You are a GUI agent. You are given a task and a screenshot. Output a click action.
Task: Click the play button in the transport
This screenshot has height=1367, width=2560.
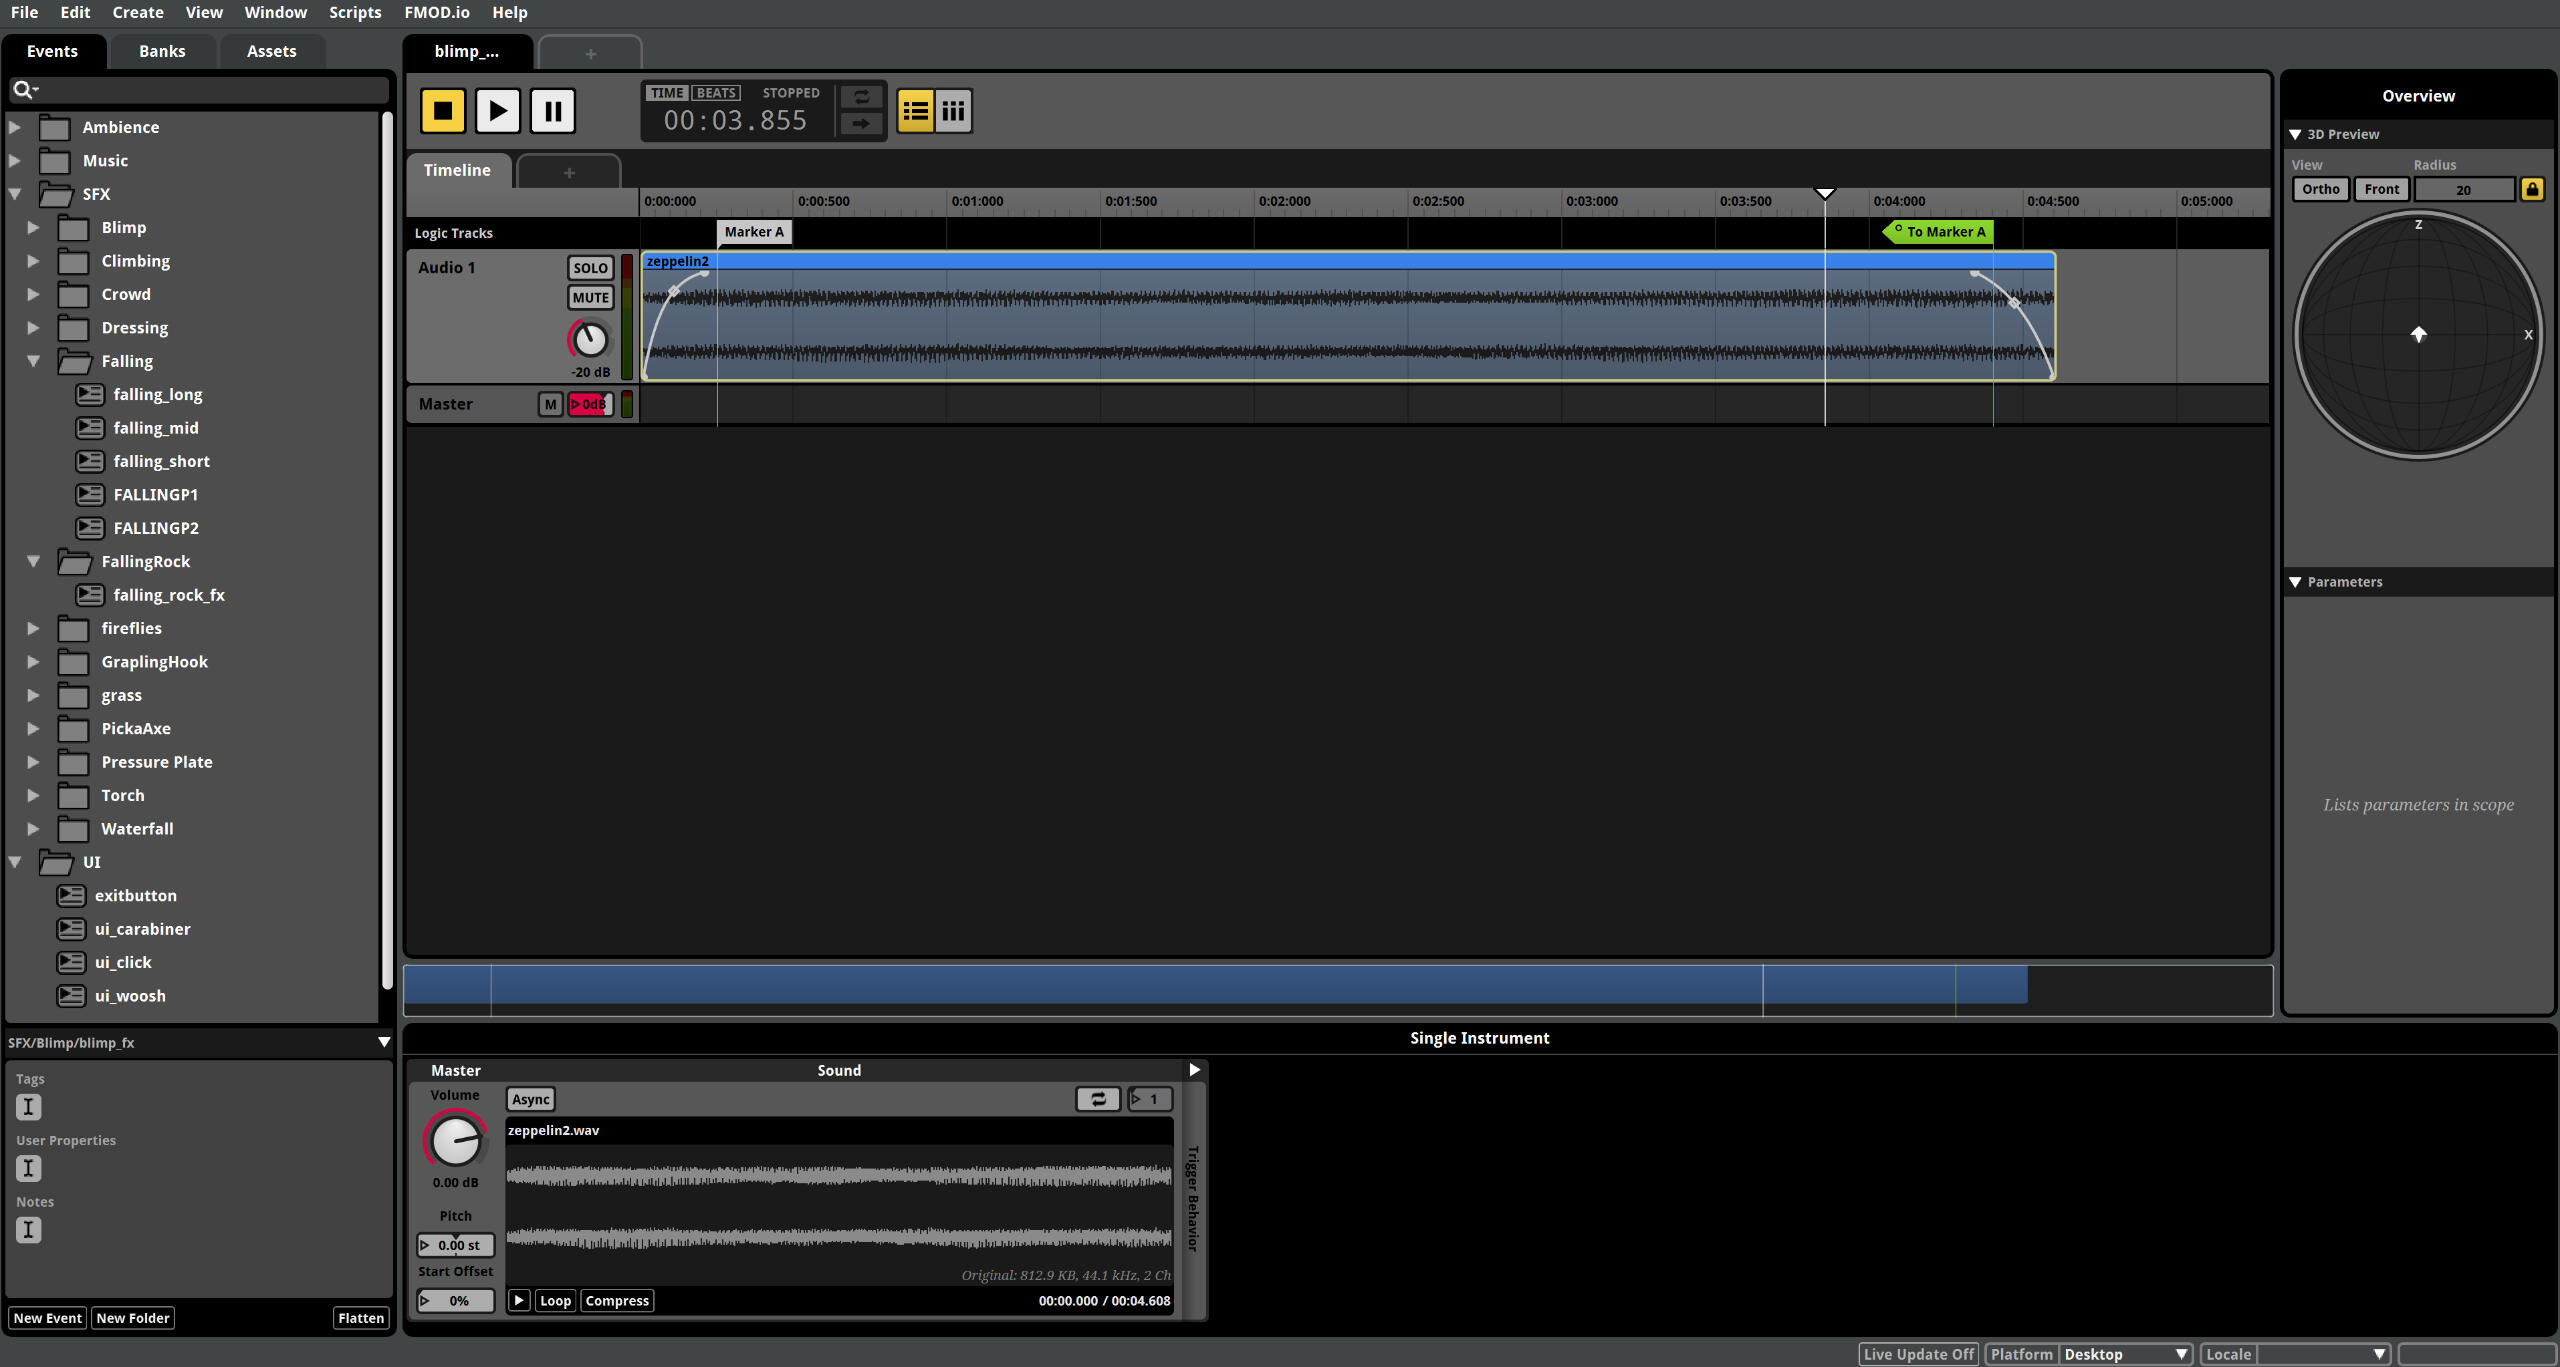[x=498, y=110]
